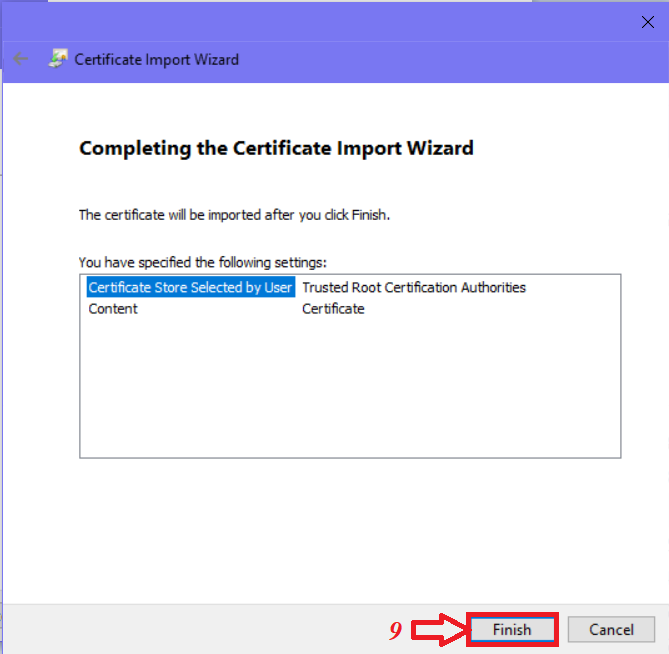Close the wizard with the X button
This screenshot has height=654, width=669.
[646, 21]
